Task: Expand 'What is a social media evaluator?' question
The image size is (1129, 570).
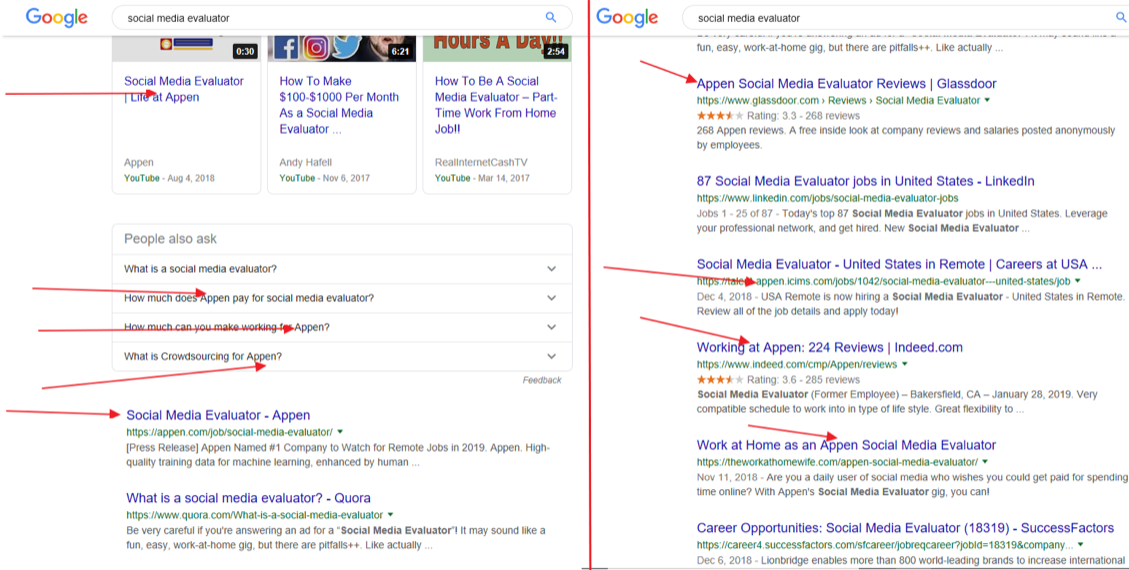Action: coord(342,268)
